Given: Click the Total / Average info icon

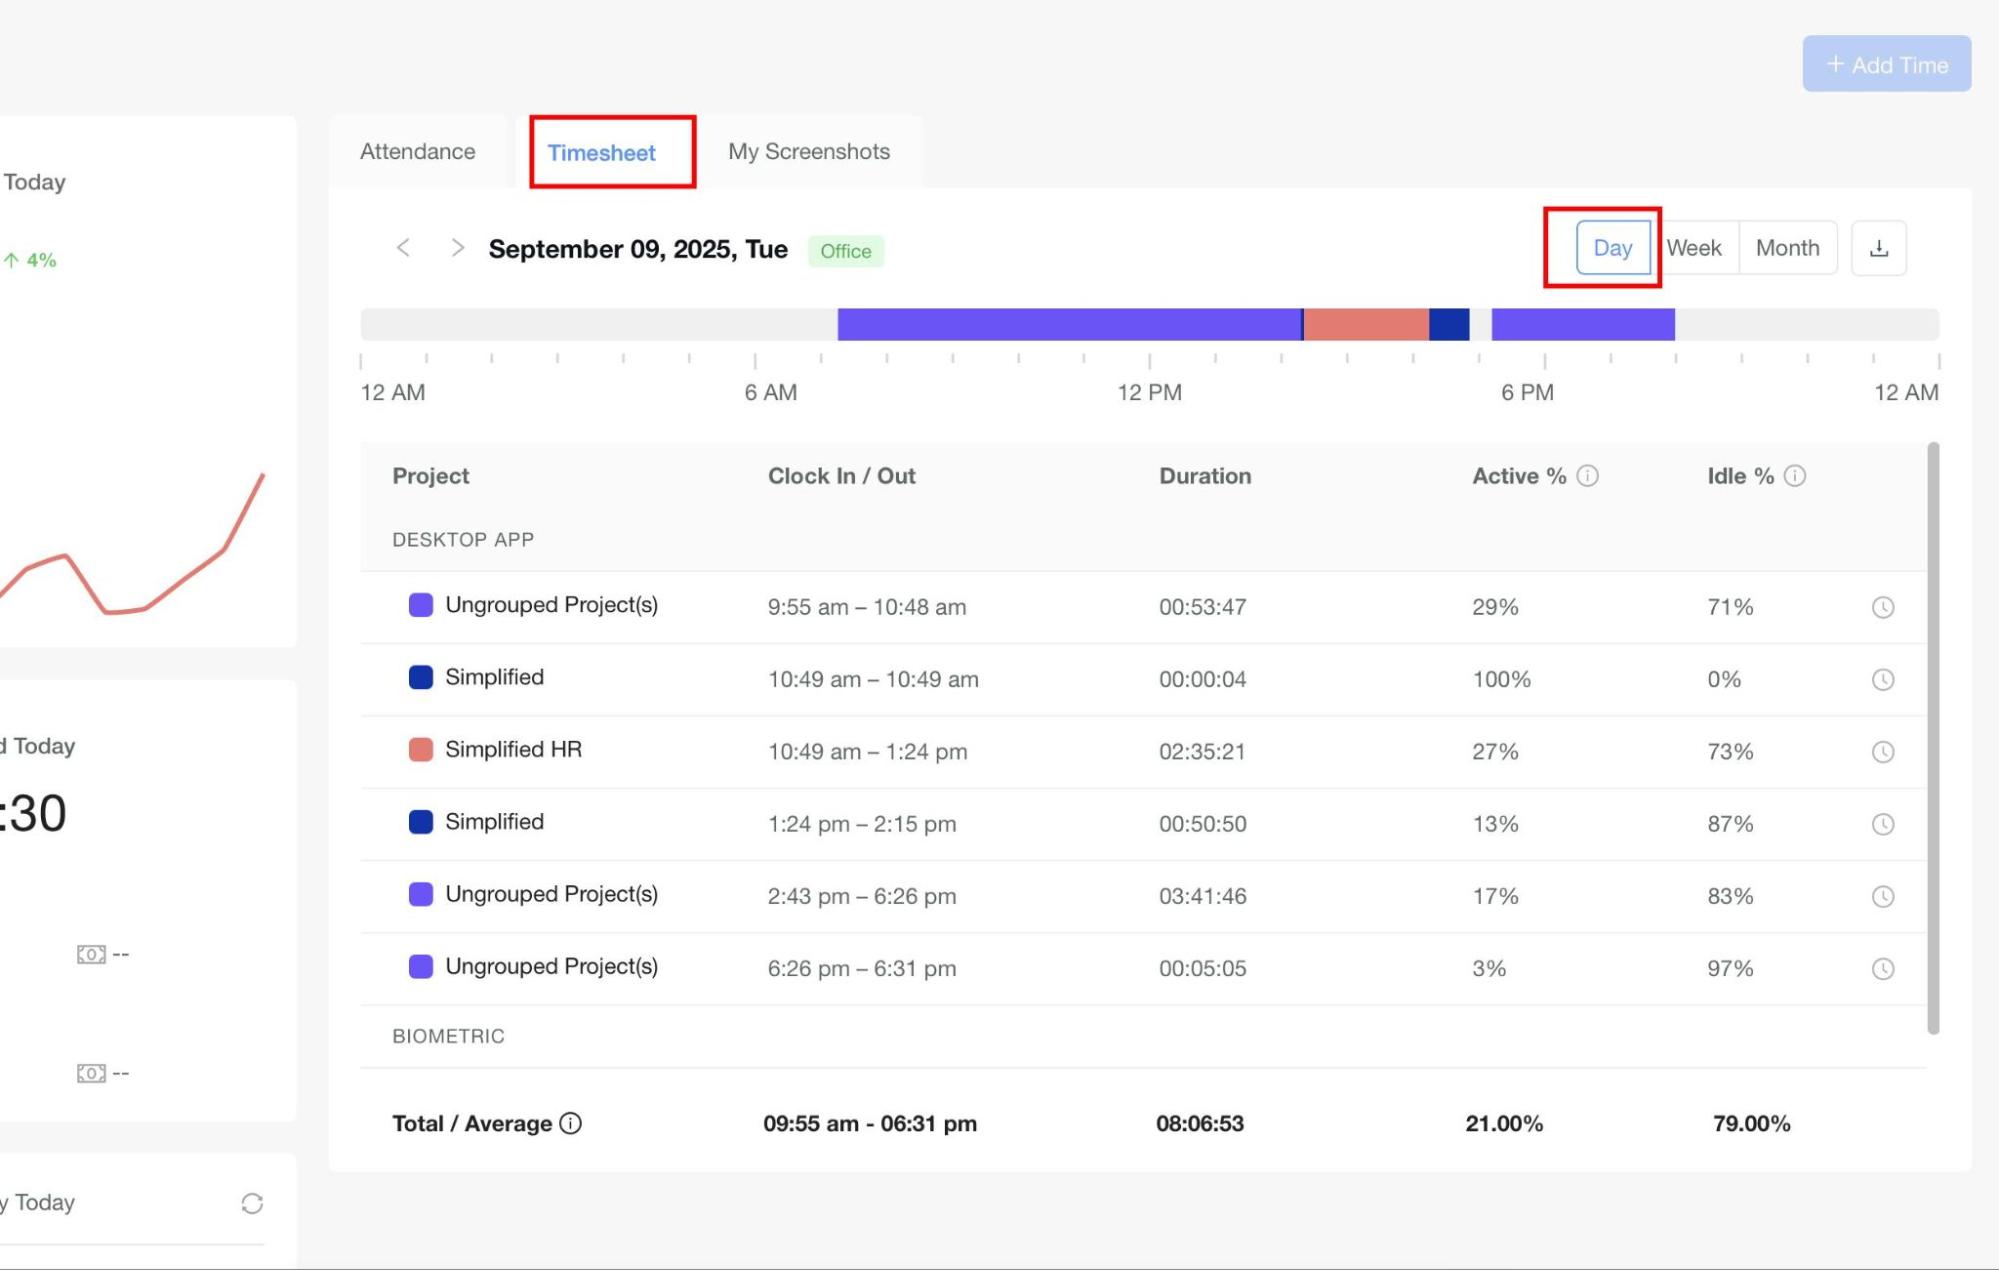Looking at the screenshot, I should [570, 1123].
